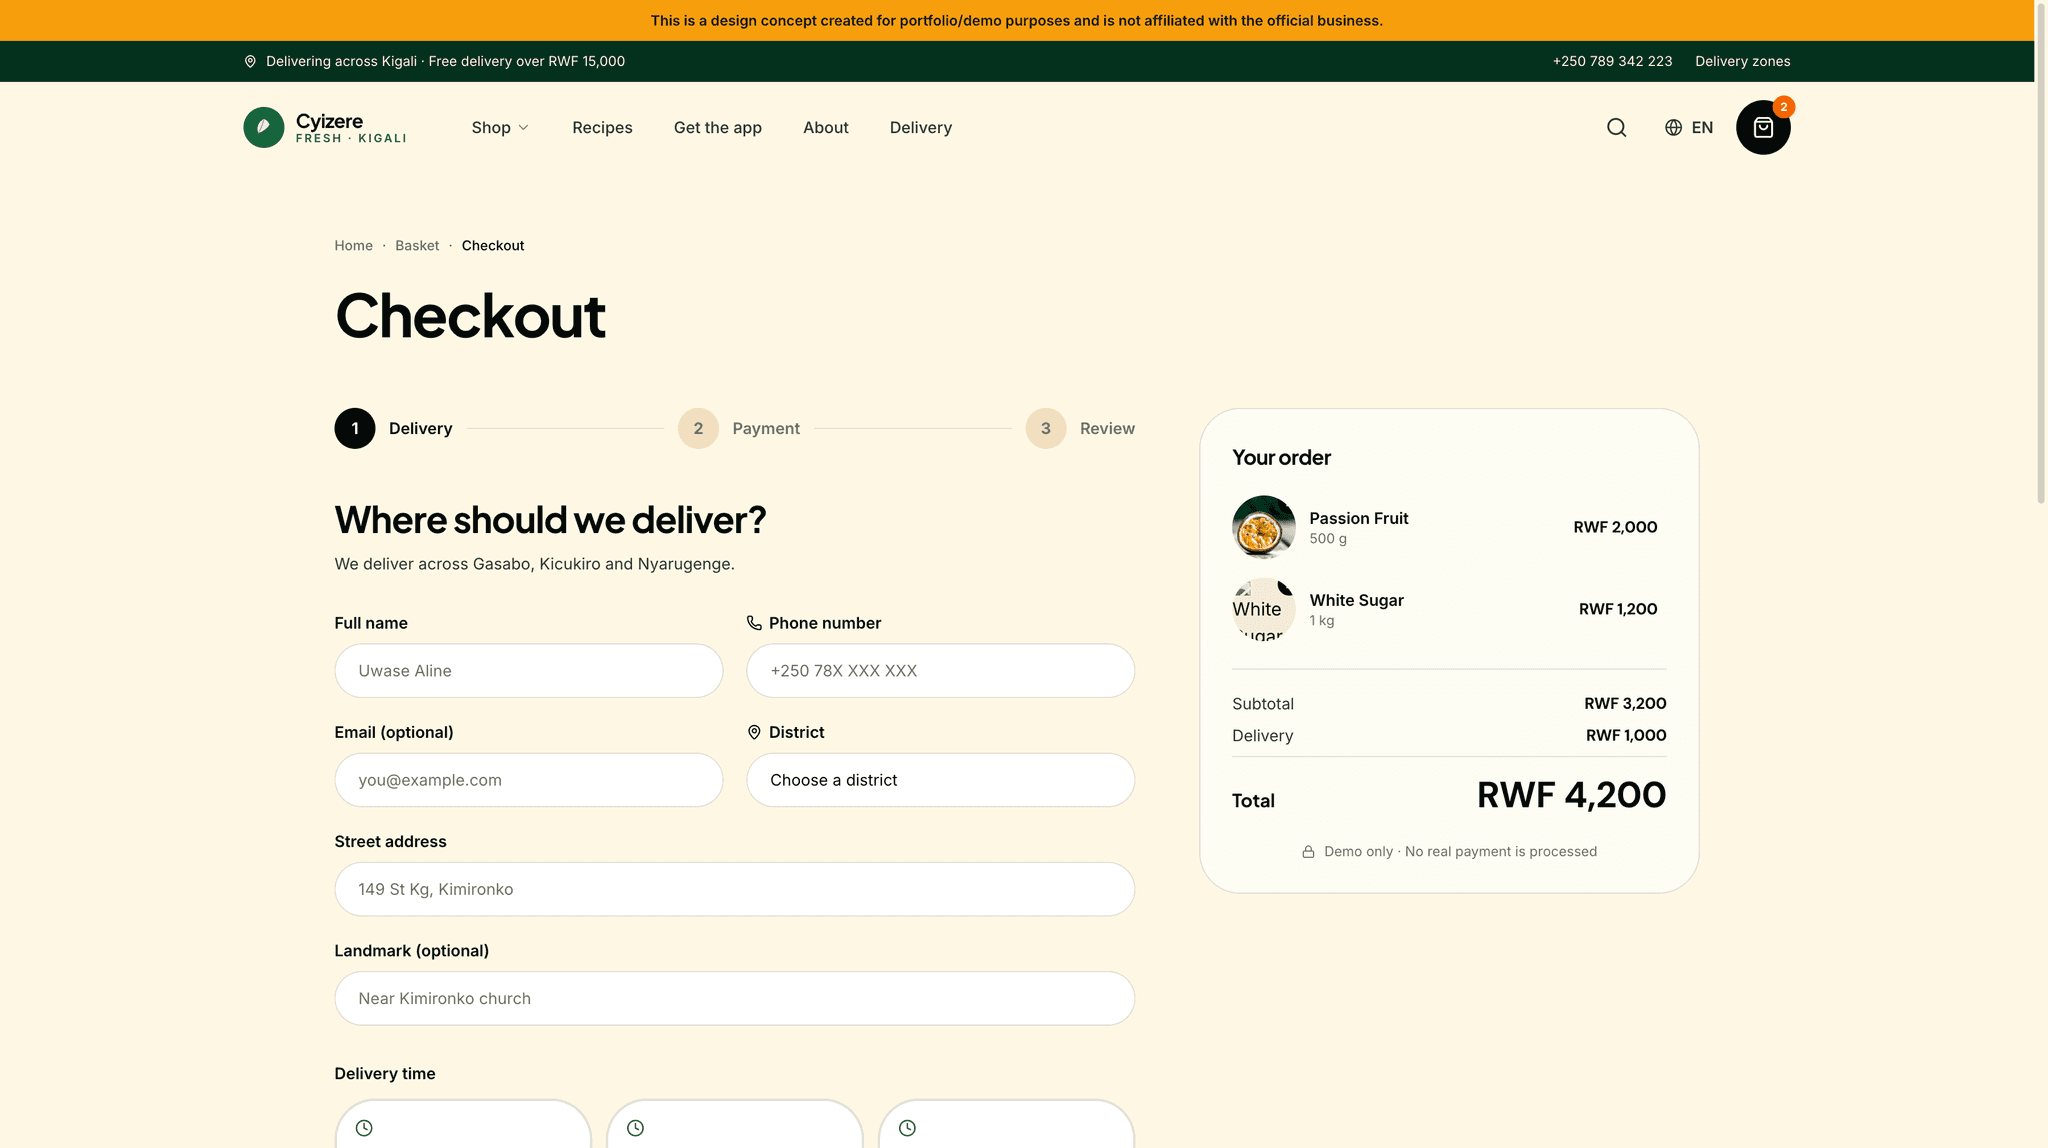
Task: Go to Get the app page
Action: pos(718,127)
